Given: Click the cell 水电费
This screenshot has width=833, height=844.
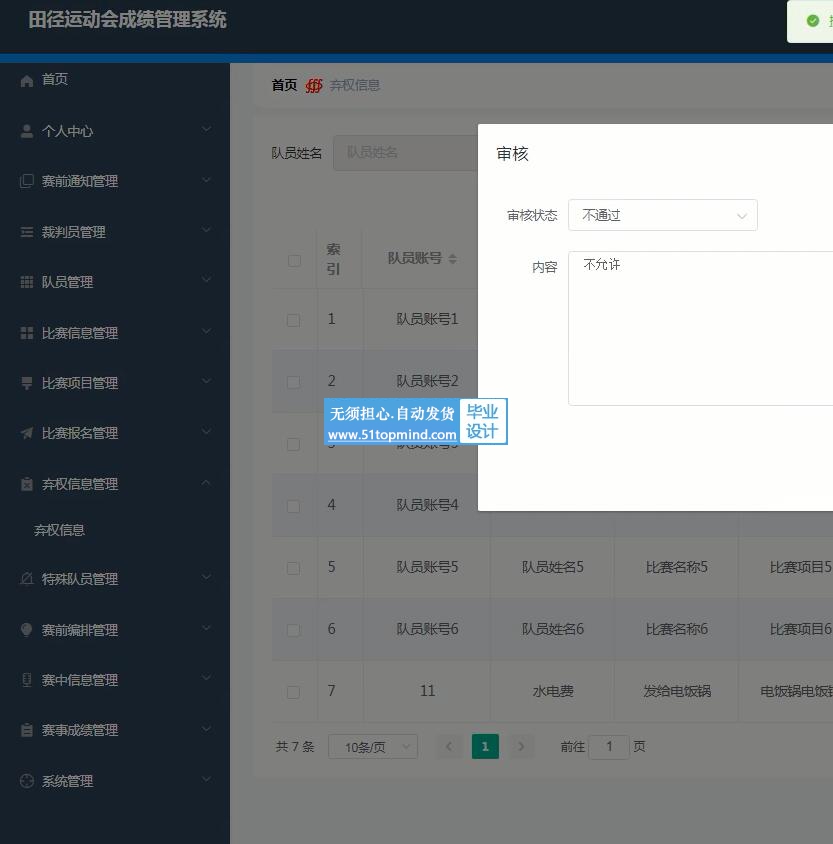Looking at the screenshot, I should 553,691.
